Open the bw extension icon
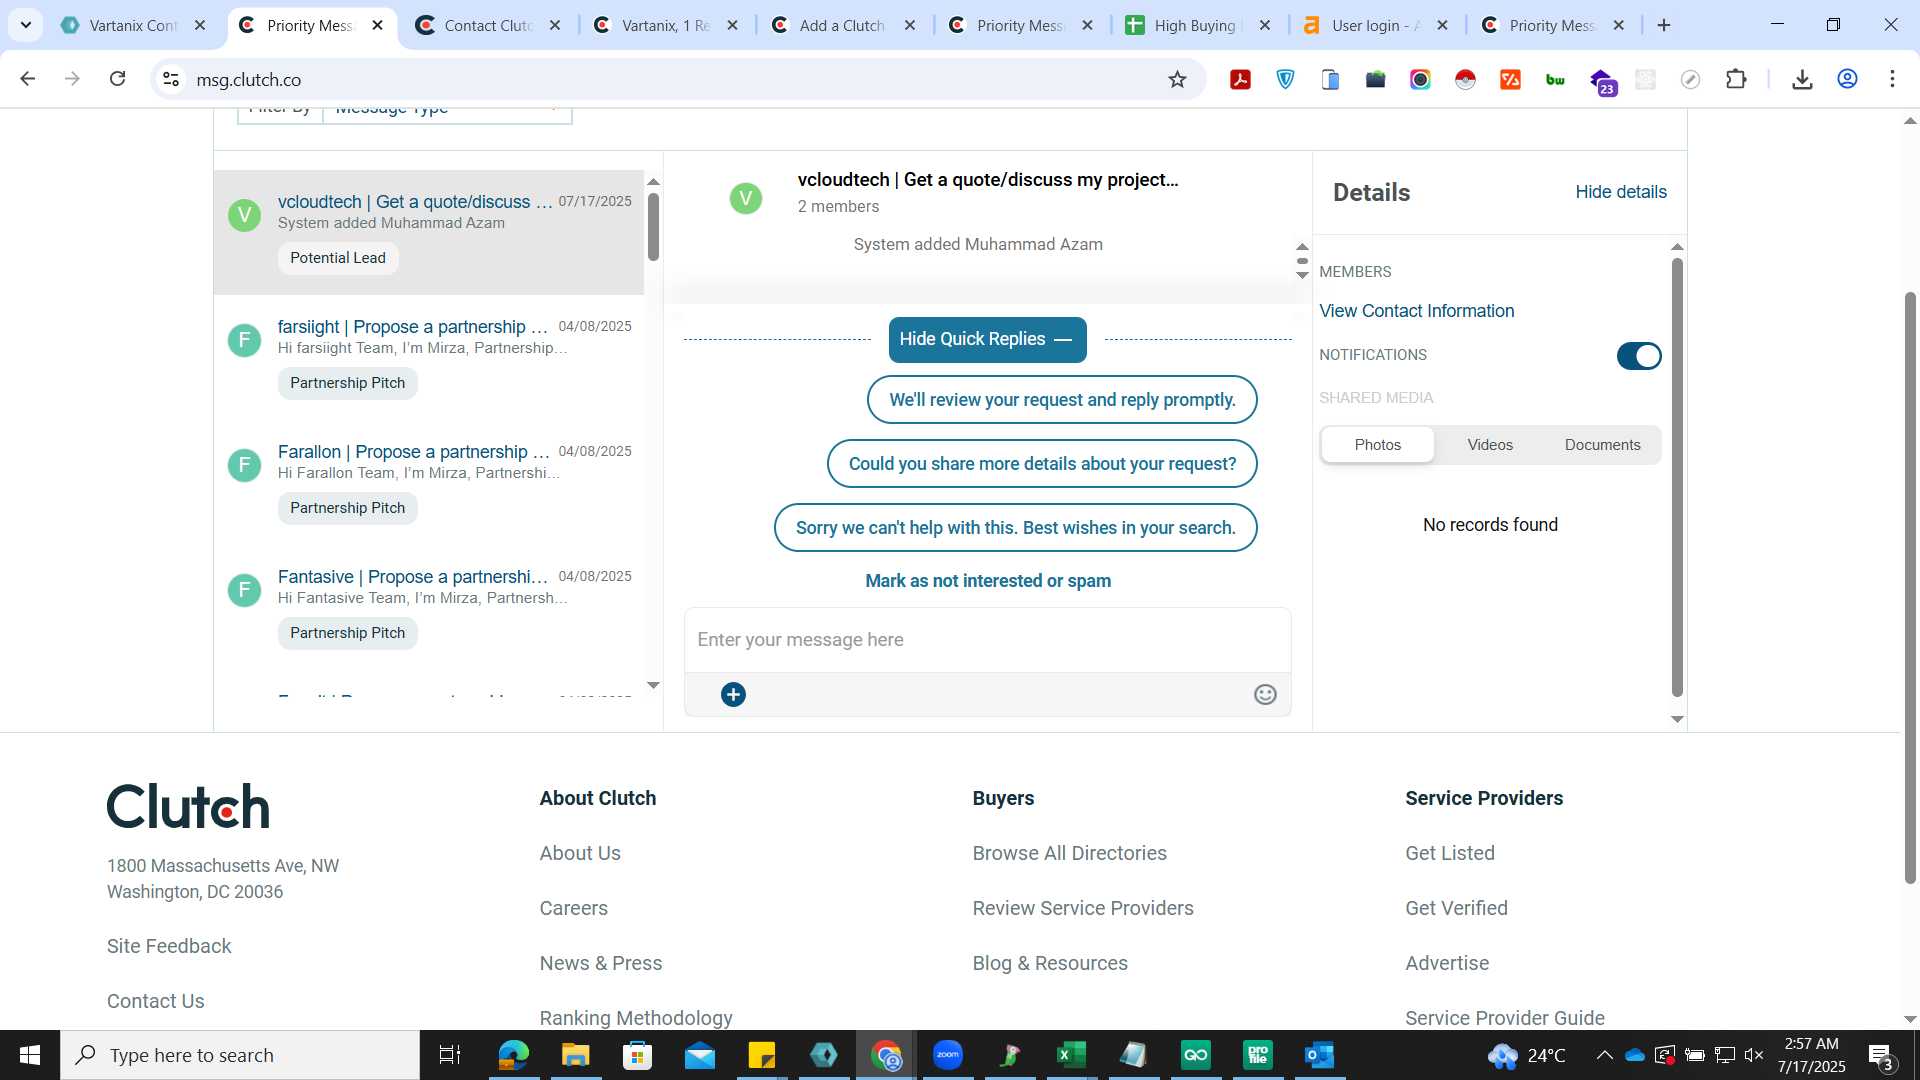This screenshot has width=1920, height=1080. point(1555,80)
